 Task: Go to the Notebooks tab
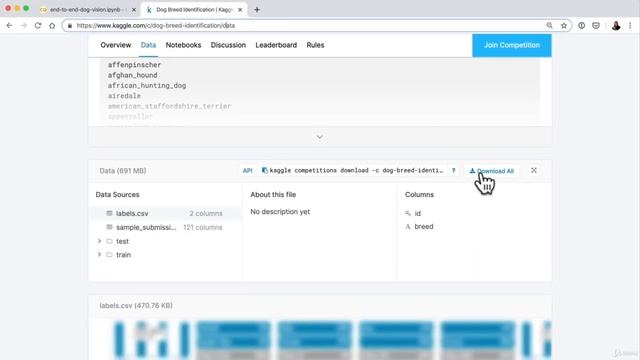(183, 45)
